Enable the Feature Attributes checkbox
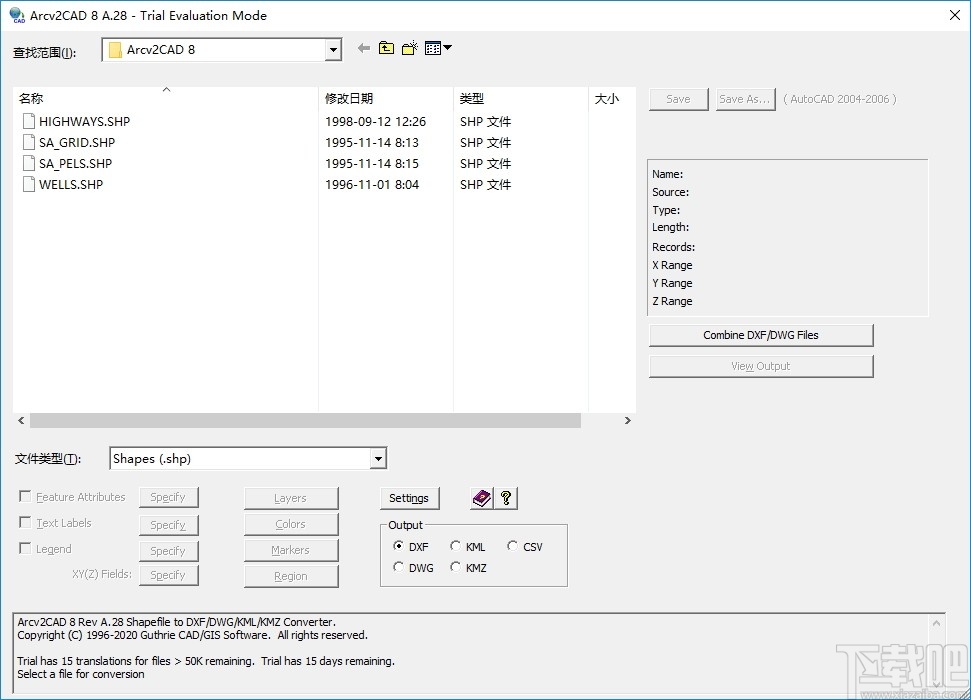The width and height of the screenshot is (971, 700). pyautogui.click(x=24, y=496)
